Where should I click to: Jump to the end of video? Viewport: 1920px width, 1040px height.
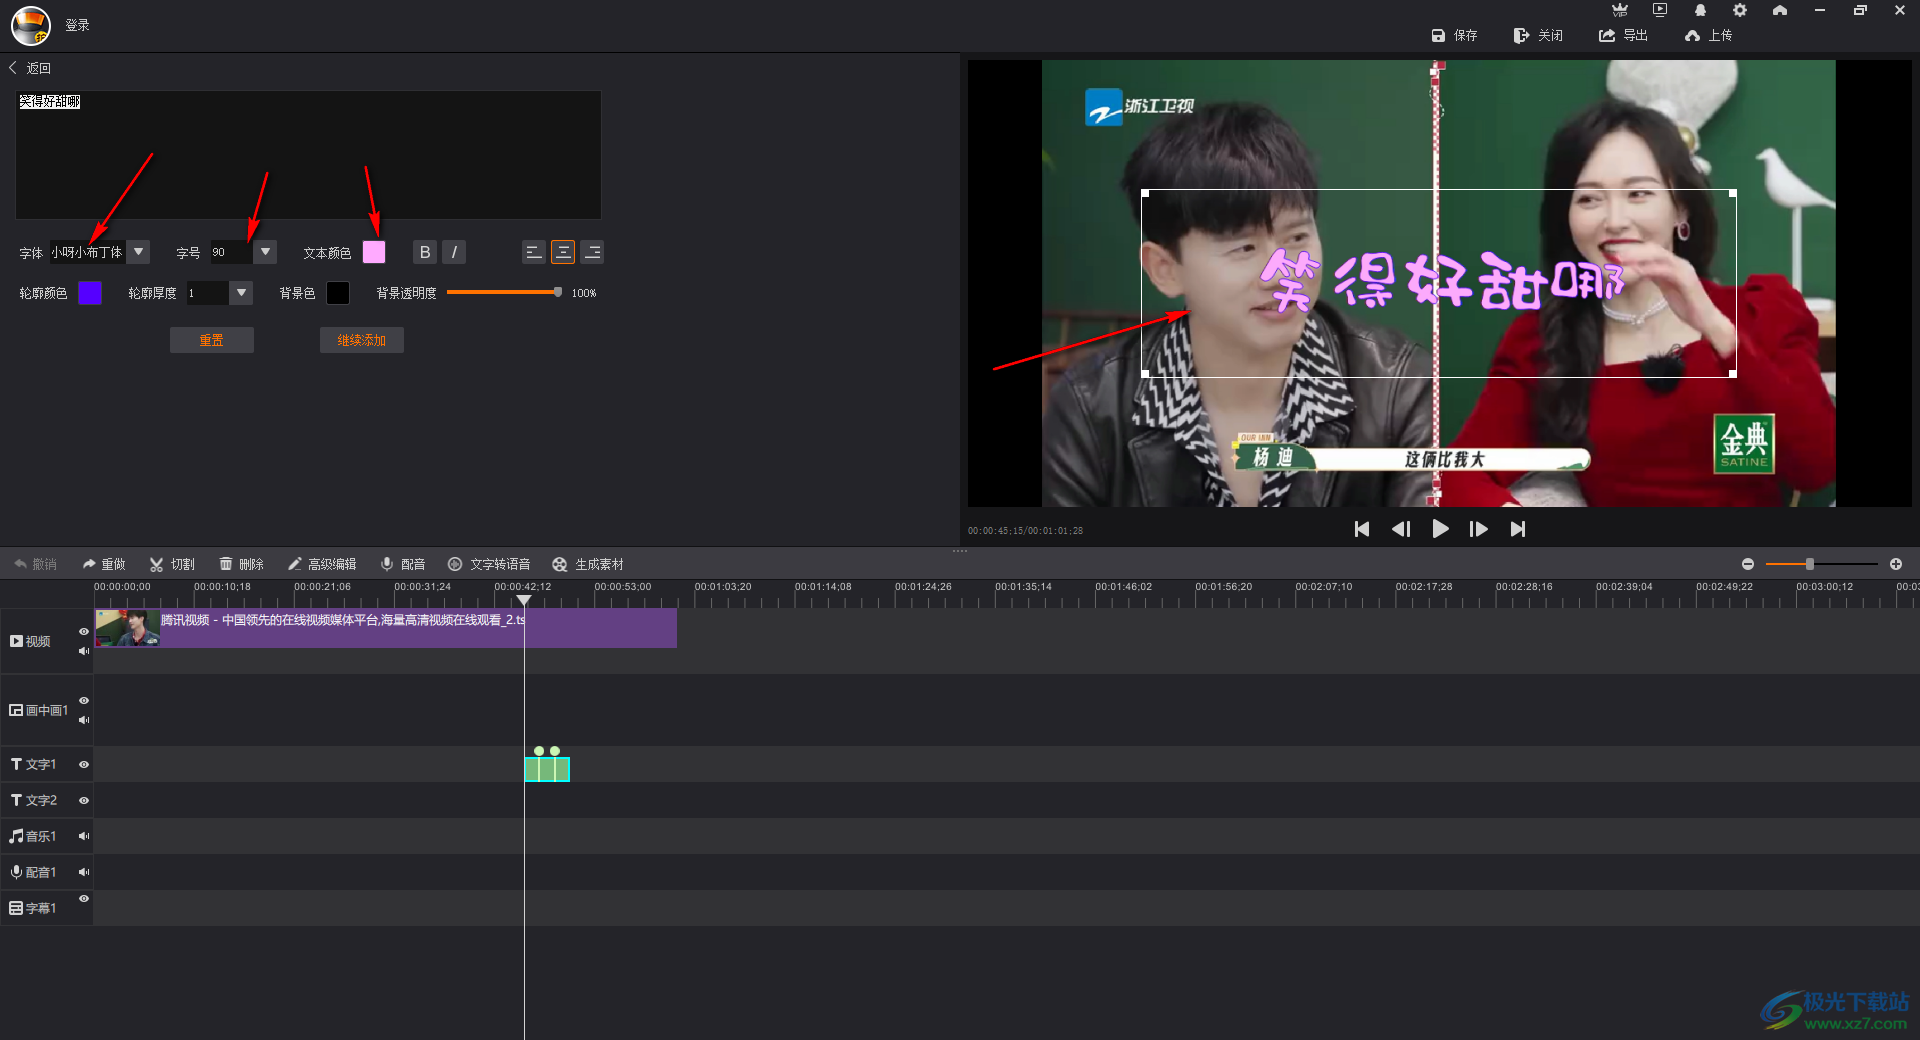click(1518, 529)
